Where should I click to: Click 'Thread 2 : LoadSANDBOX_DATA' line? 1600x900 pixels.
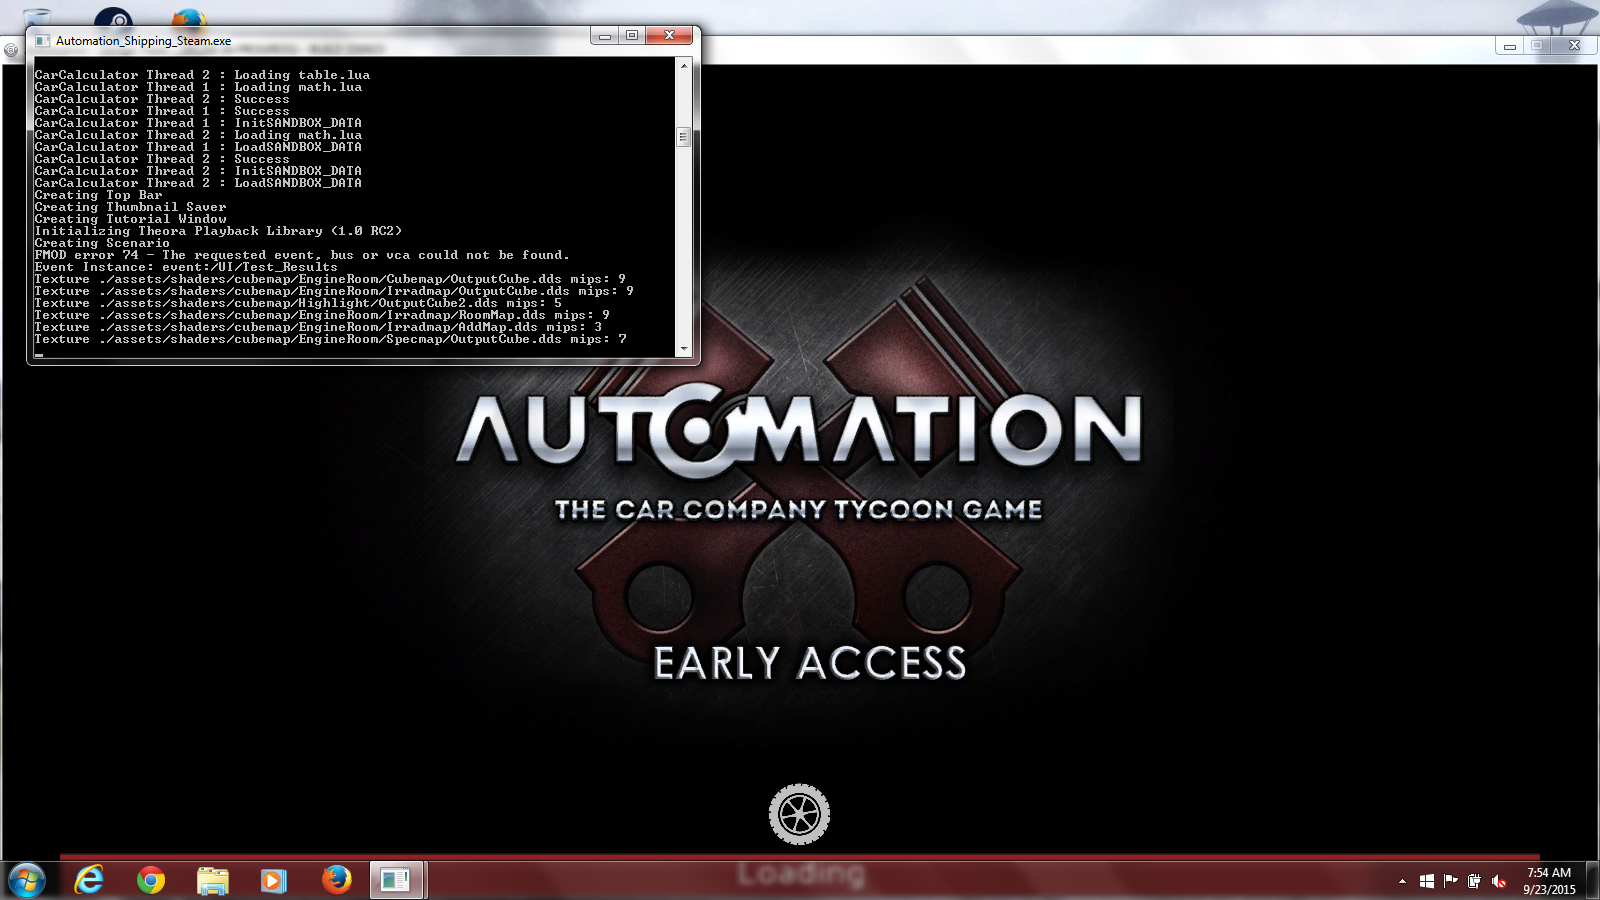point(198,183)
